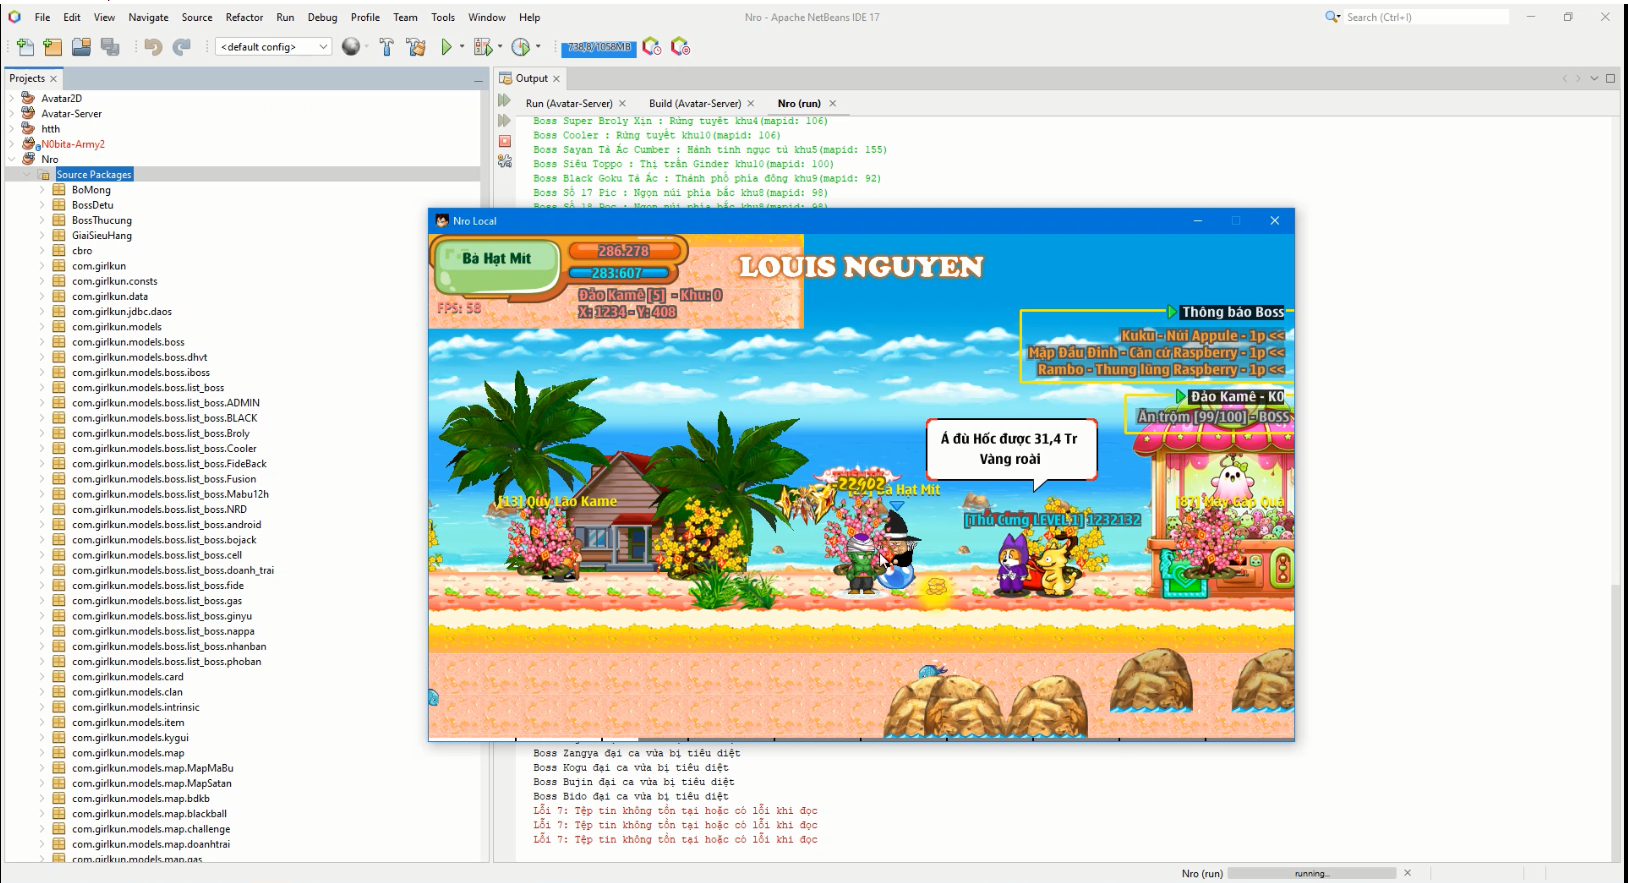Click the New Project toolbar icon

point(53,47)
